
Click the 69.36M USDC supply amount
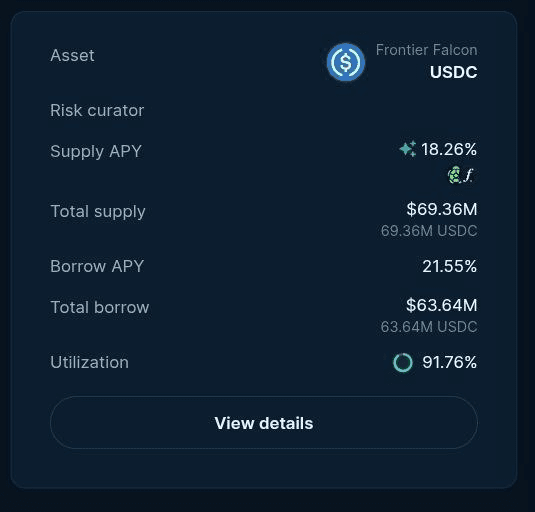pos(429,231)
